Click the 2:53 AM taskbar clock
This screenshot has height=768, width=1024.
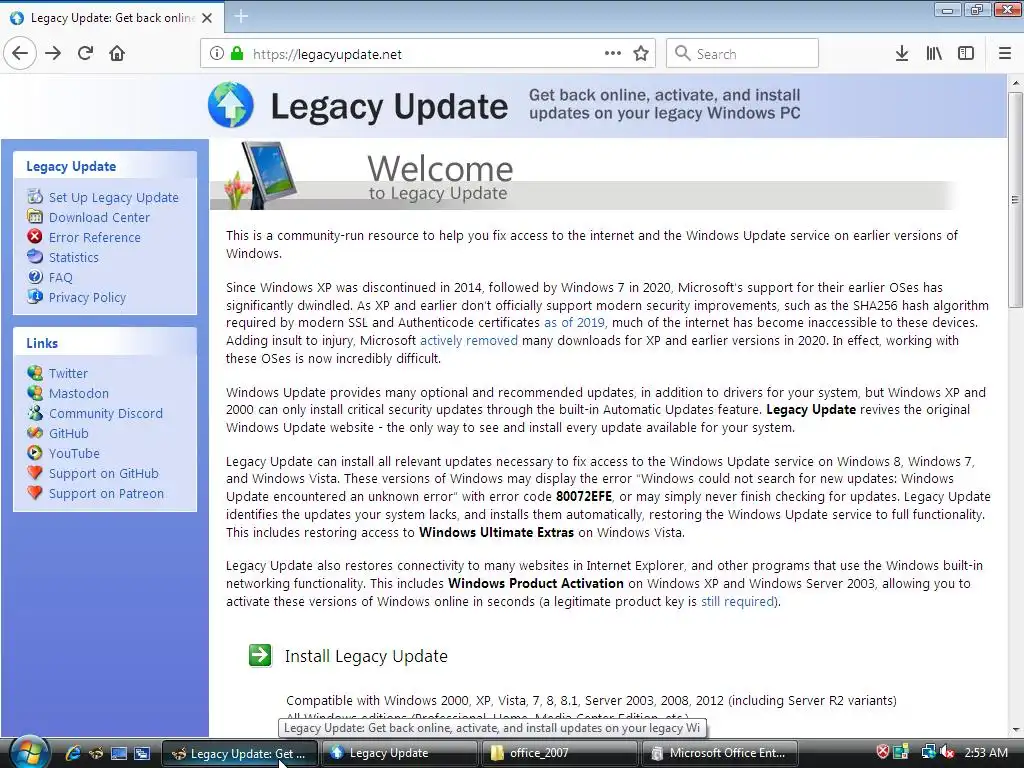(986, 753)
